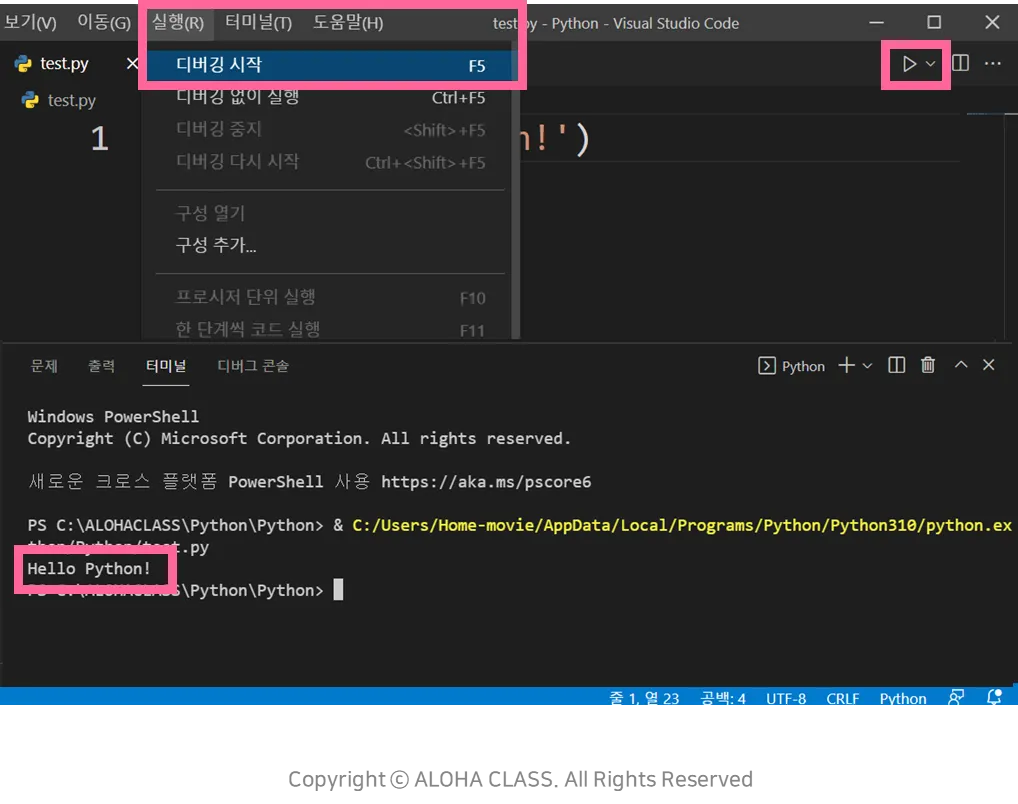1018x804 pixels.
Task: Maximize panel with up chevron
Action: pyautogui.click(x=961, y=364)
